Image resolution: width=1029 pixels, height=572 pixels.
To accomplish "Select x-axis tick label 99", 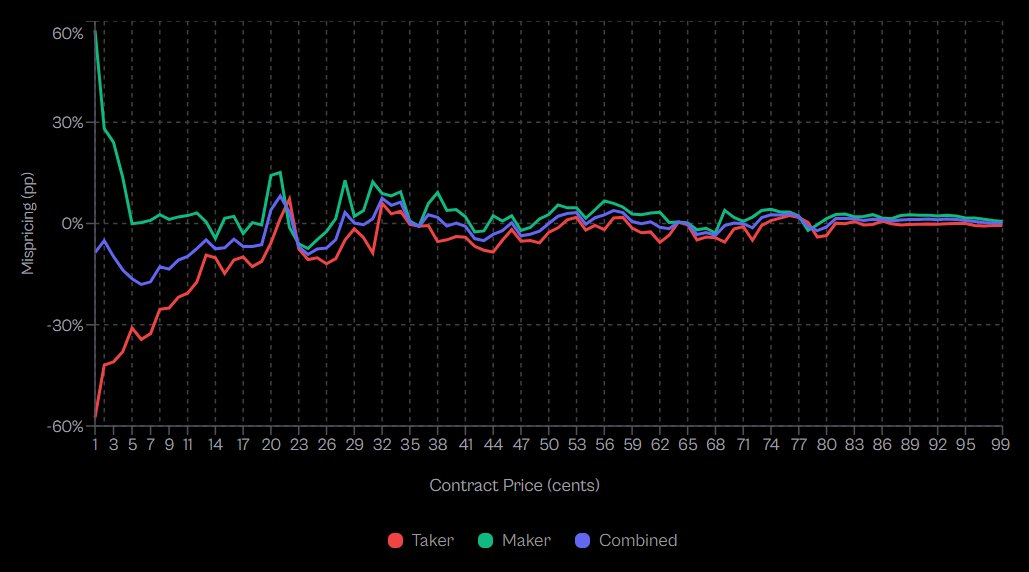I will tap(1002, 444).
